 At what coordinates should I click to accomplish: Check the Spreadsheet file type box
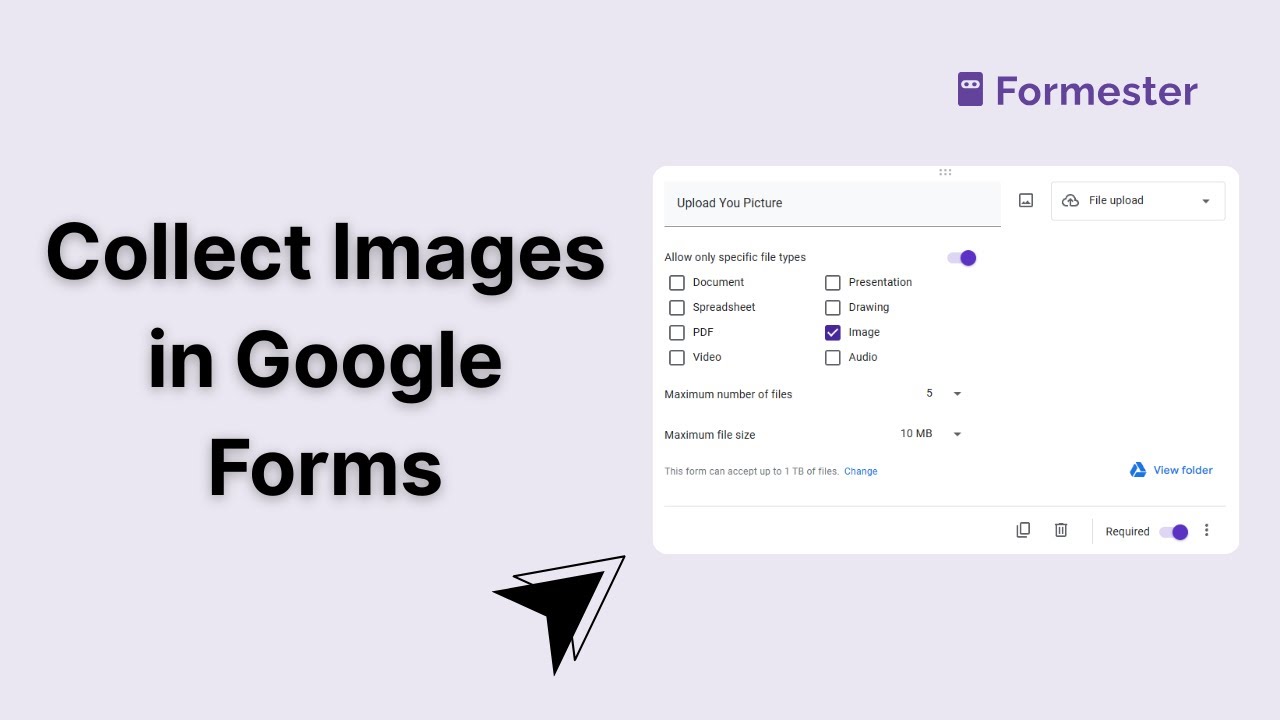point(677,308)
